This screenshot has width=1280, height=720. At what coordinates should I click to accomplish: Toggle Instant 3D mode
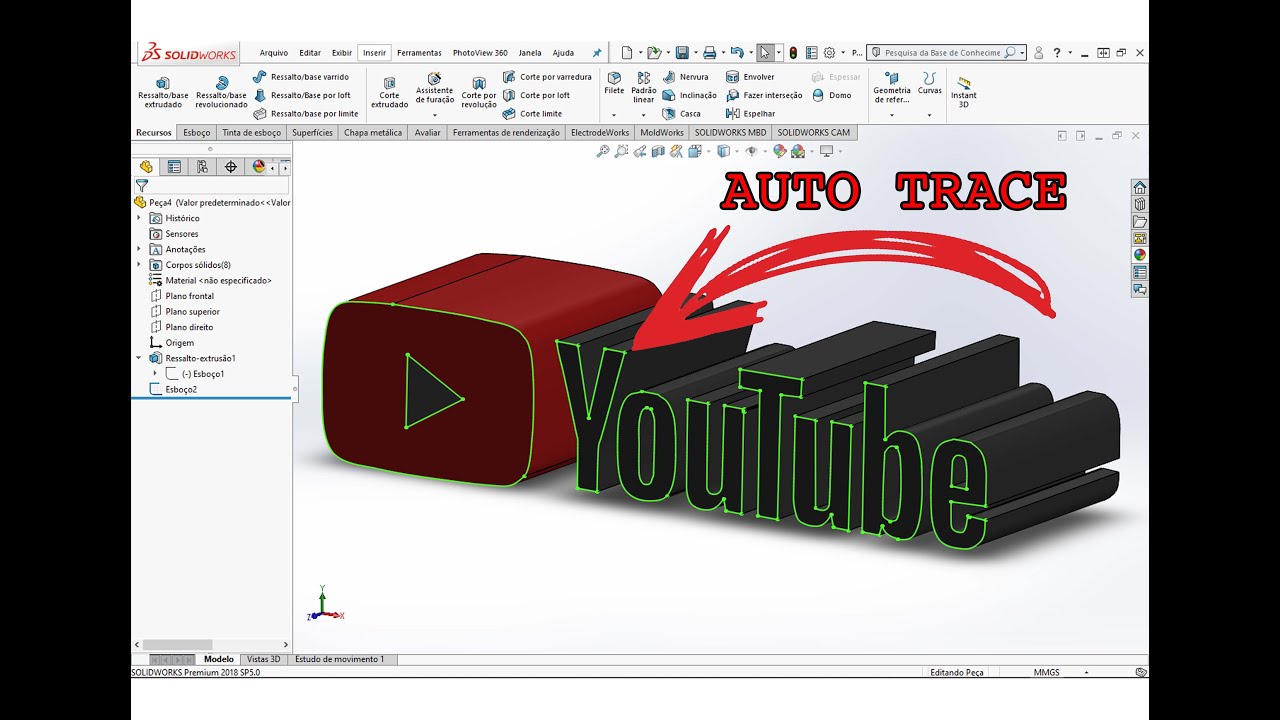click(x=964, y=92)
